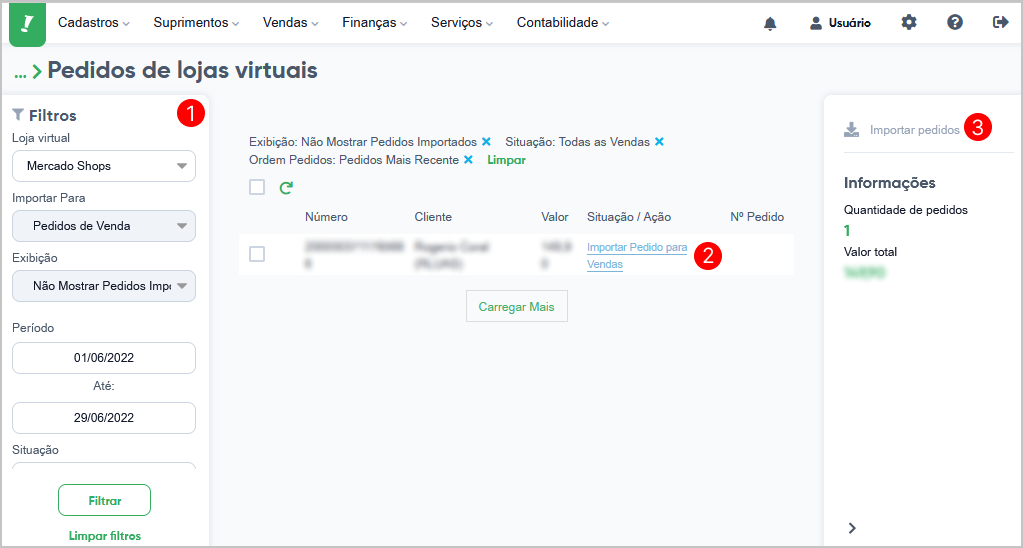Click the green refresh orders icon

286,188
